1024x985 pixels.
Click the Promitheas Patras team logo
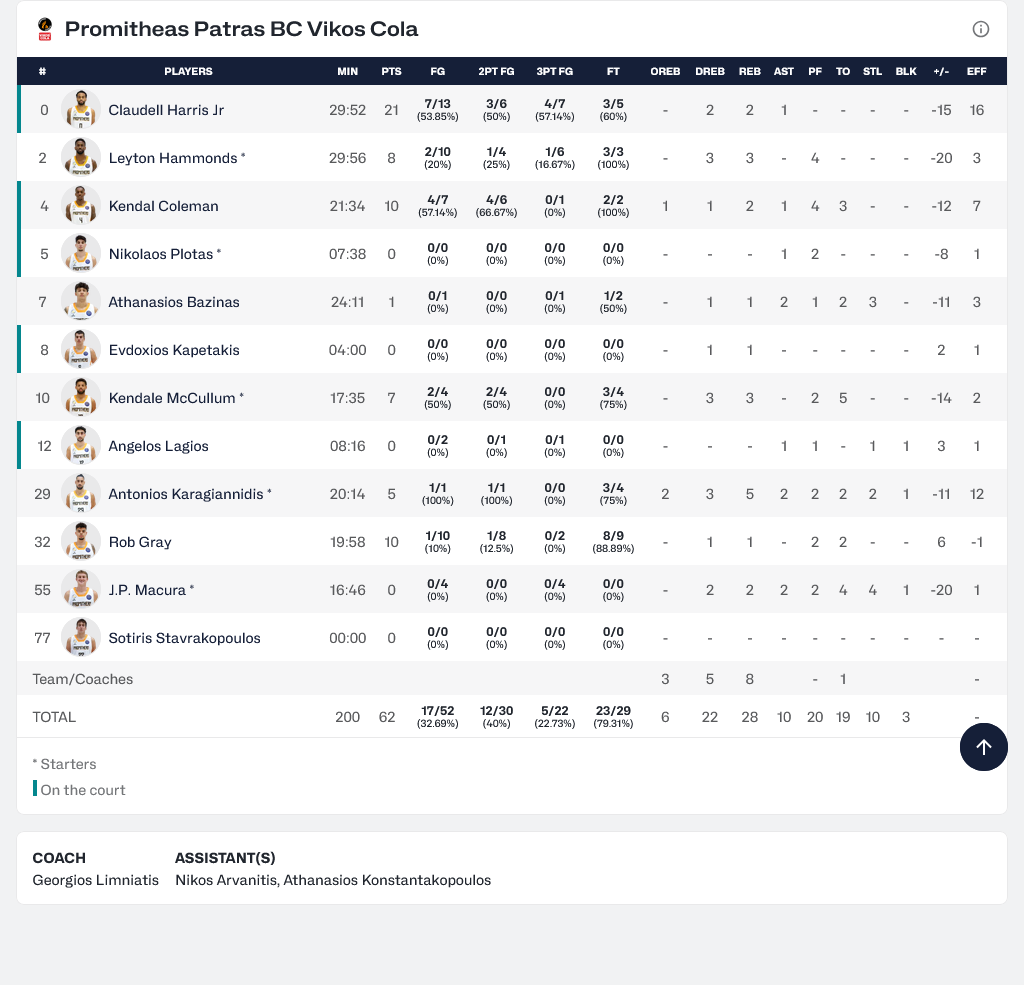point(44,29)
